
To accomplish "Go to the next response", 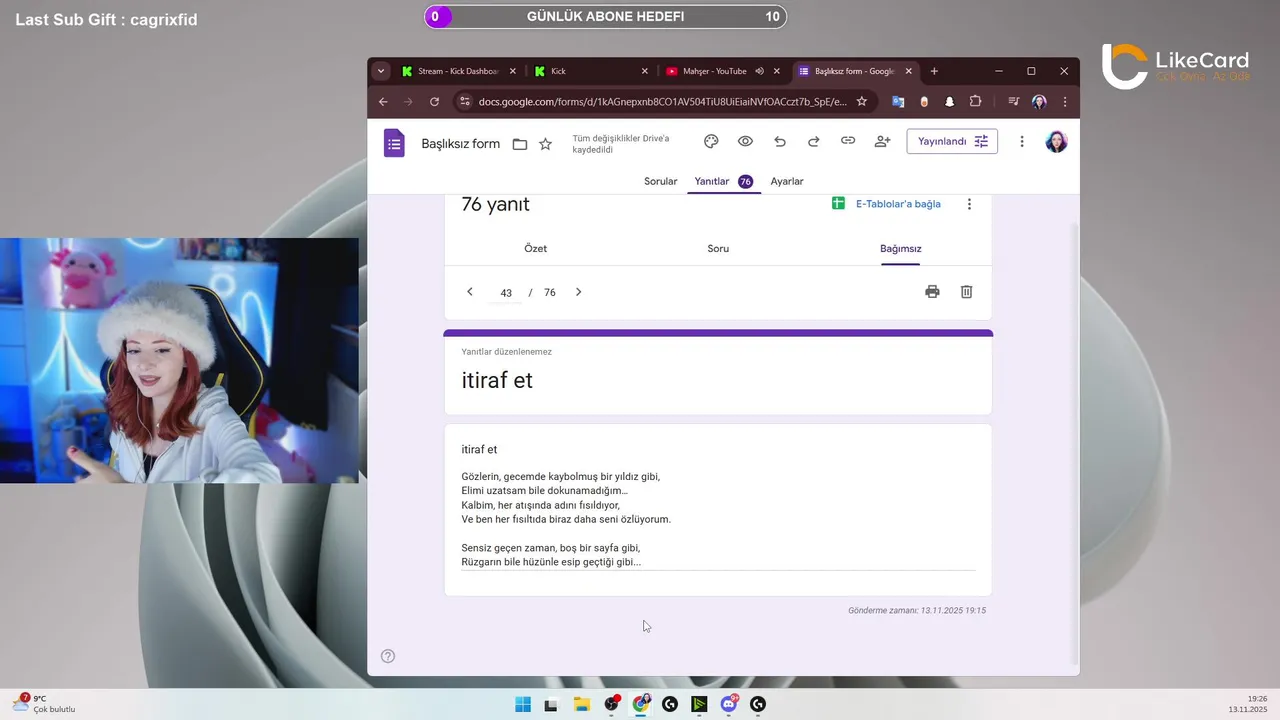I will (x=578, y=292).
